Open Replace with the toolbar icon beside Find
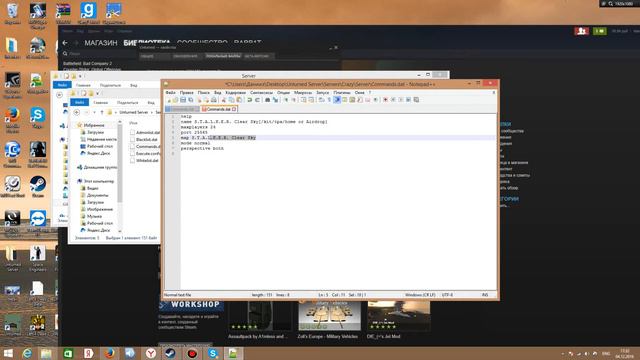The image size is (640, 360). (x=276, y=100)
